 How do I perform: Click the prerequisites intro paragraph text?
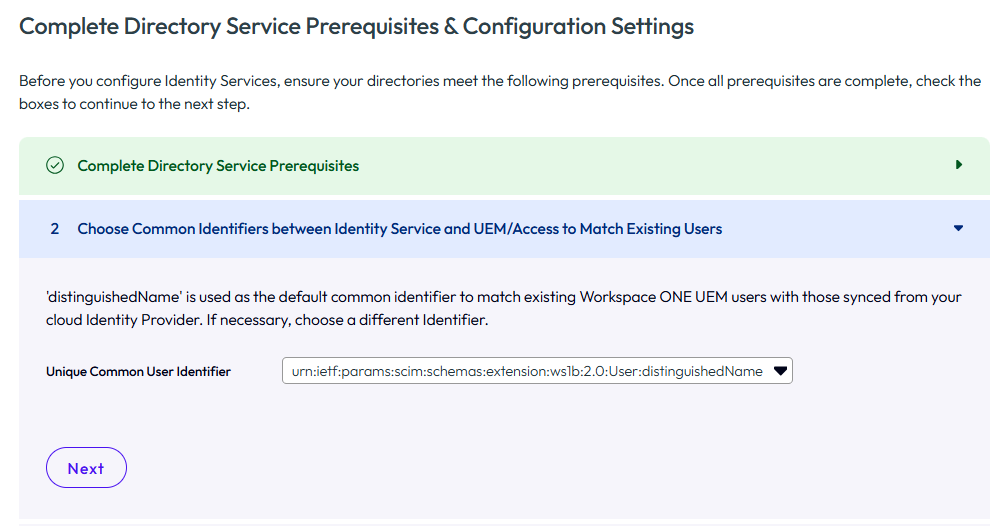pos(500,93)
